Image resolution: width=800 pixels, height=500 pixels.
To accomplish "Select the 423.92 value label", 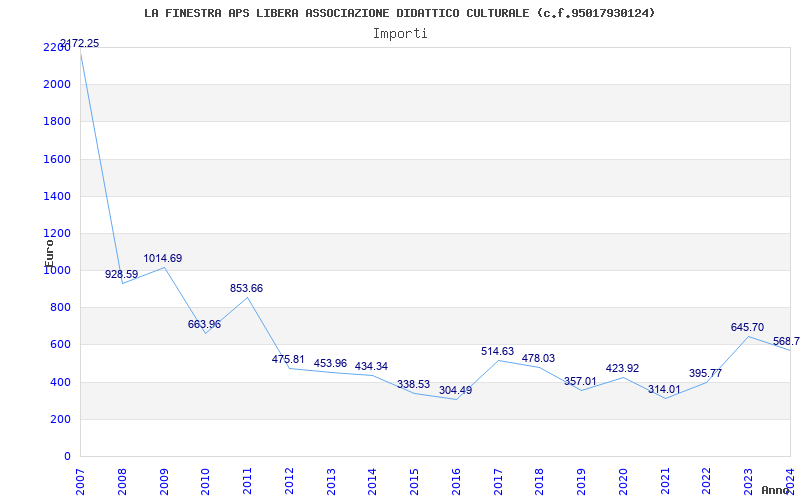I will [622, 368].
